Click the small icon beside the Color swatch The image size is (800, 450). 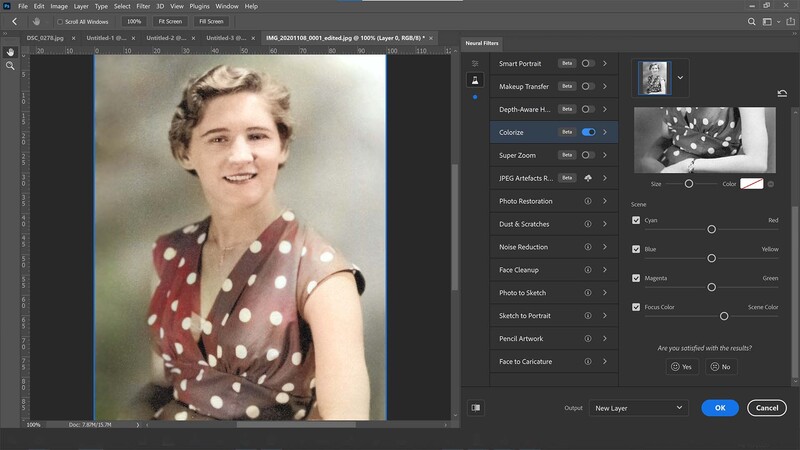(x=771, y=184)
